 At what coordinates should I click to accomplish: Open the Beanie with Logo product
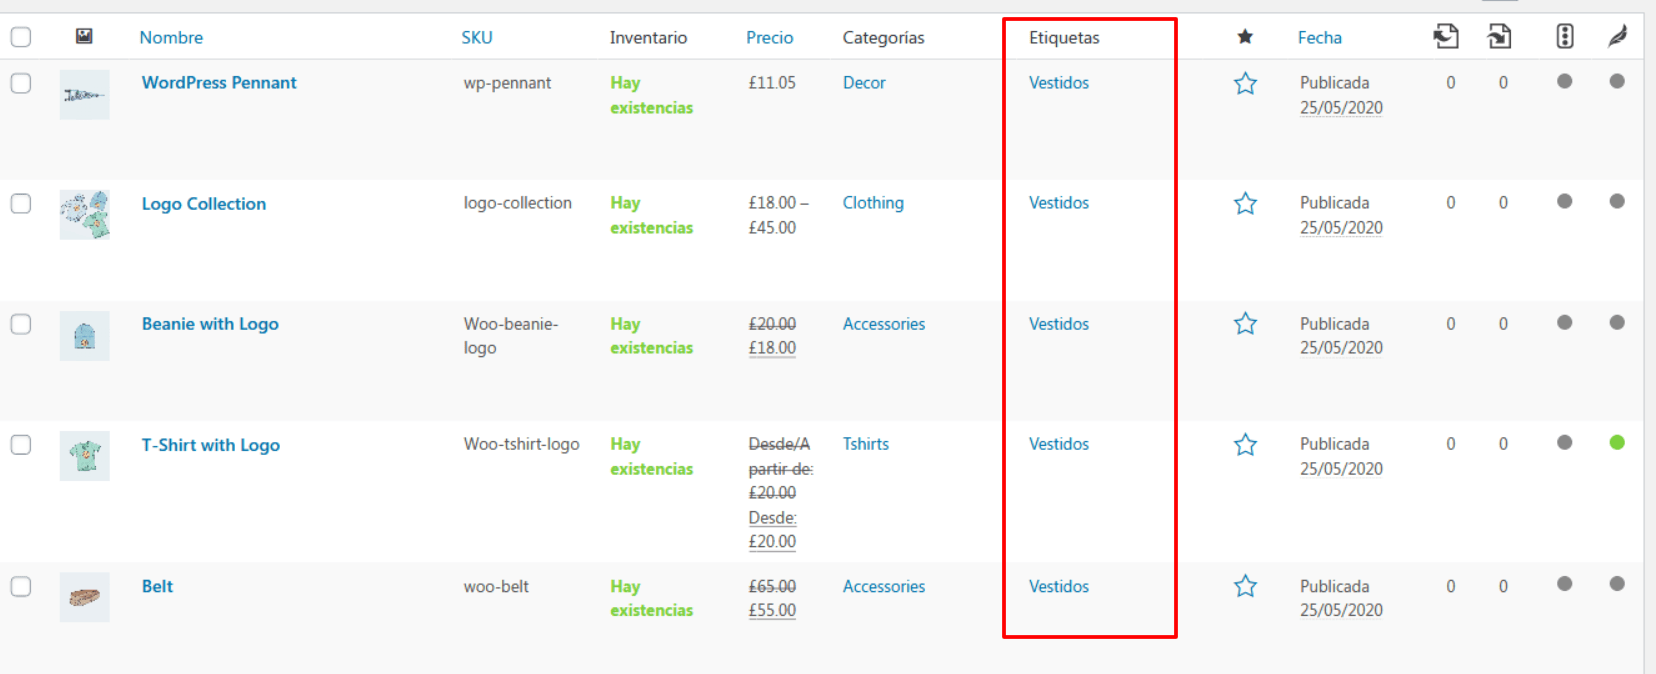pyautogui.click(x=210, y=324)
